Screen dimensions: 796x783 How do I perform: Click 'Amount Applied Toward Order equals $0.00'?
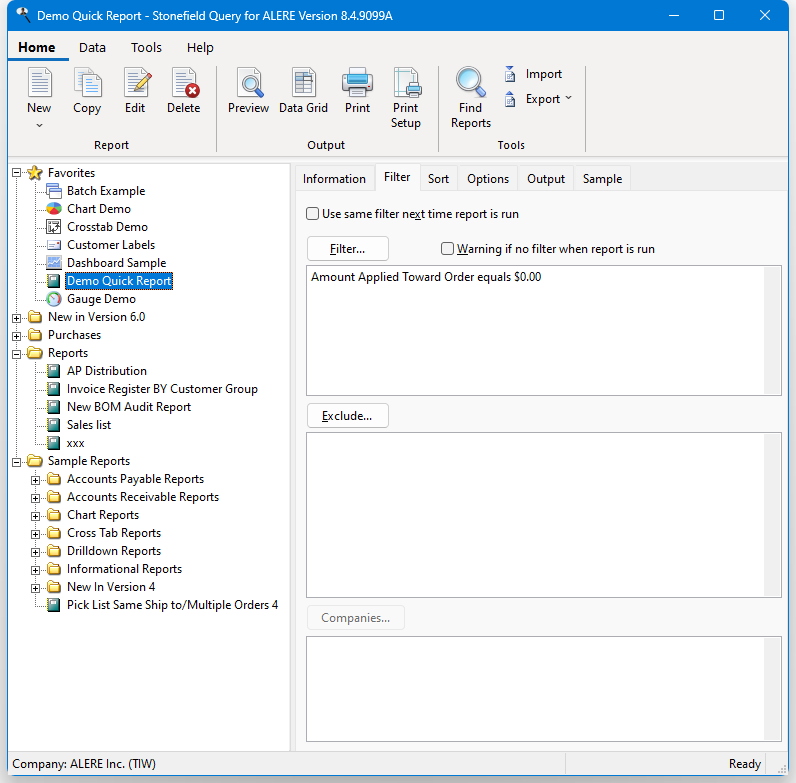(x=426, y=277)
